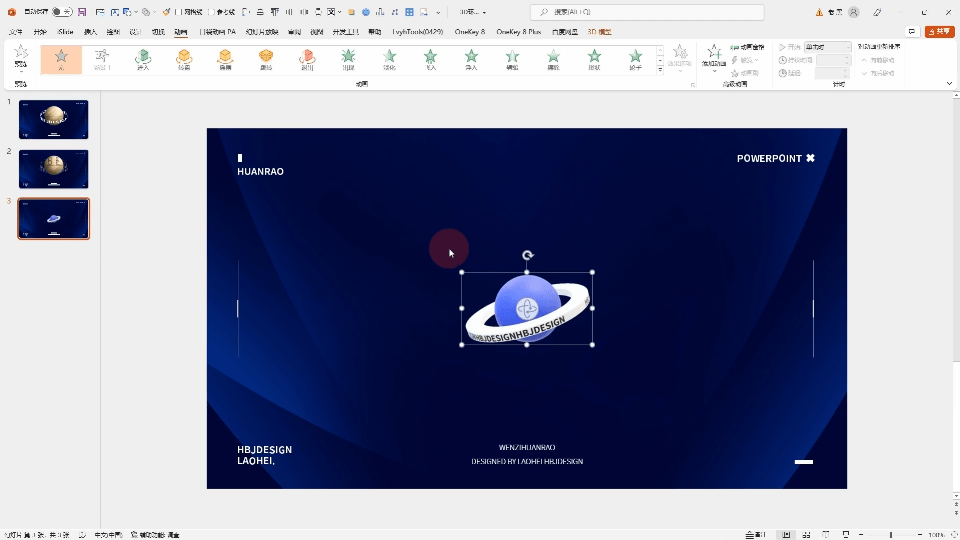Click the orange Share button
The height and width of the screenshot is (540, 960).
point(939,32)
